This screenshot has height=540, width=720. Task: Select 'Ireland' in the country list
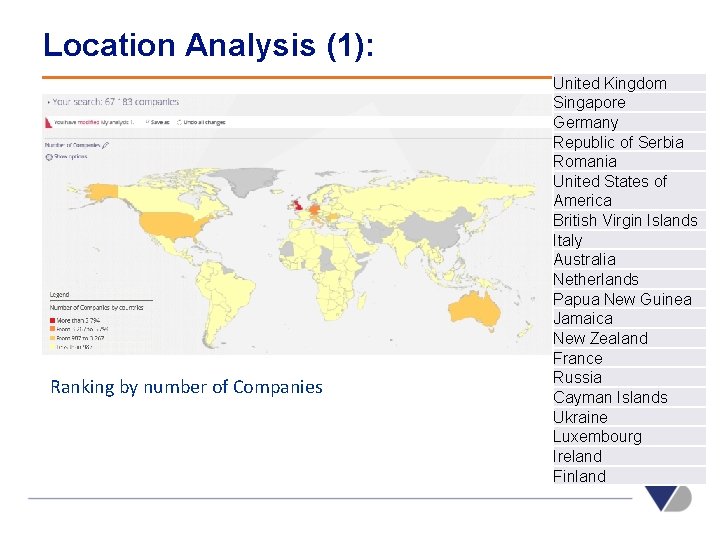click(629, 456)
